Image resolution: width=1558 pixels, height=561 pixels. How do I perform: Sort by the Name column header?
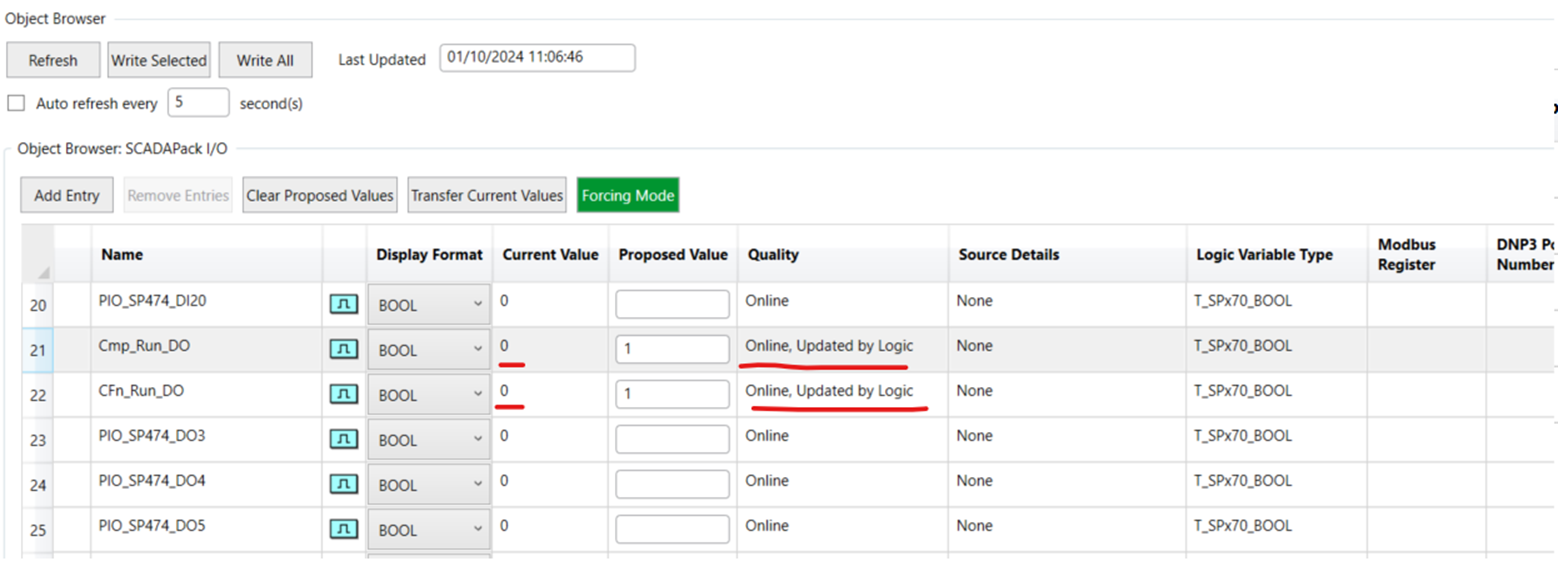[x=207, y=254]
